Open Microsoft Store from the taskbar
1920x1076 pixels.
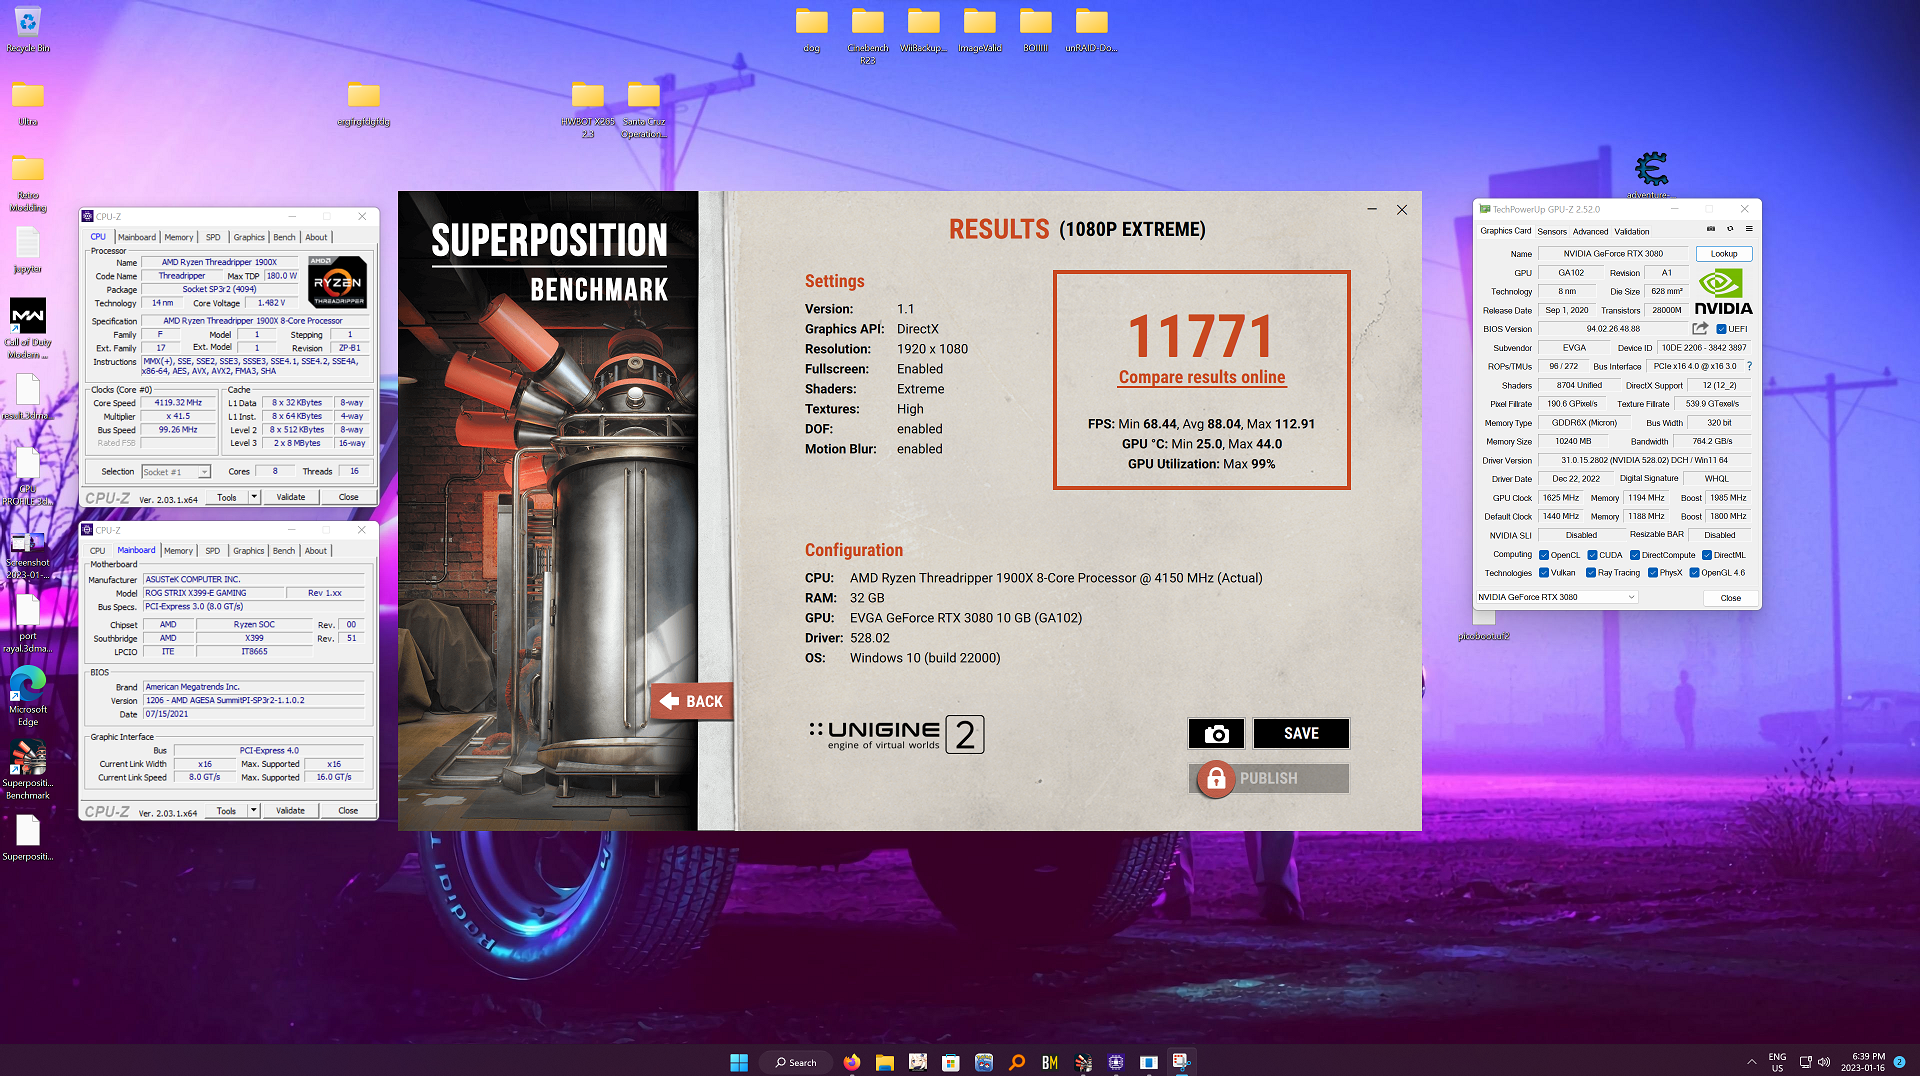click(951, 1062)
